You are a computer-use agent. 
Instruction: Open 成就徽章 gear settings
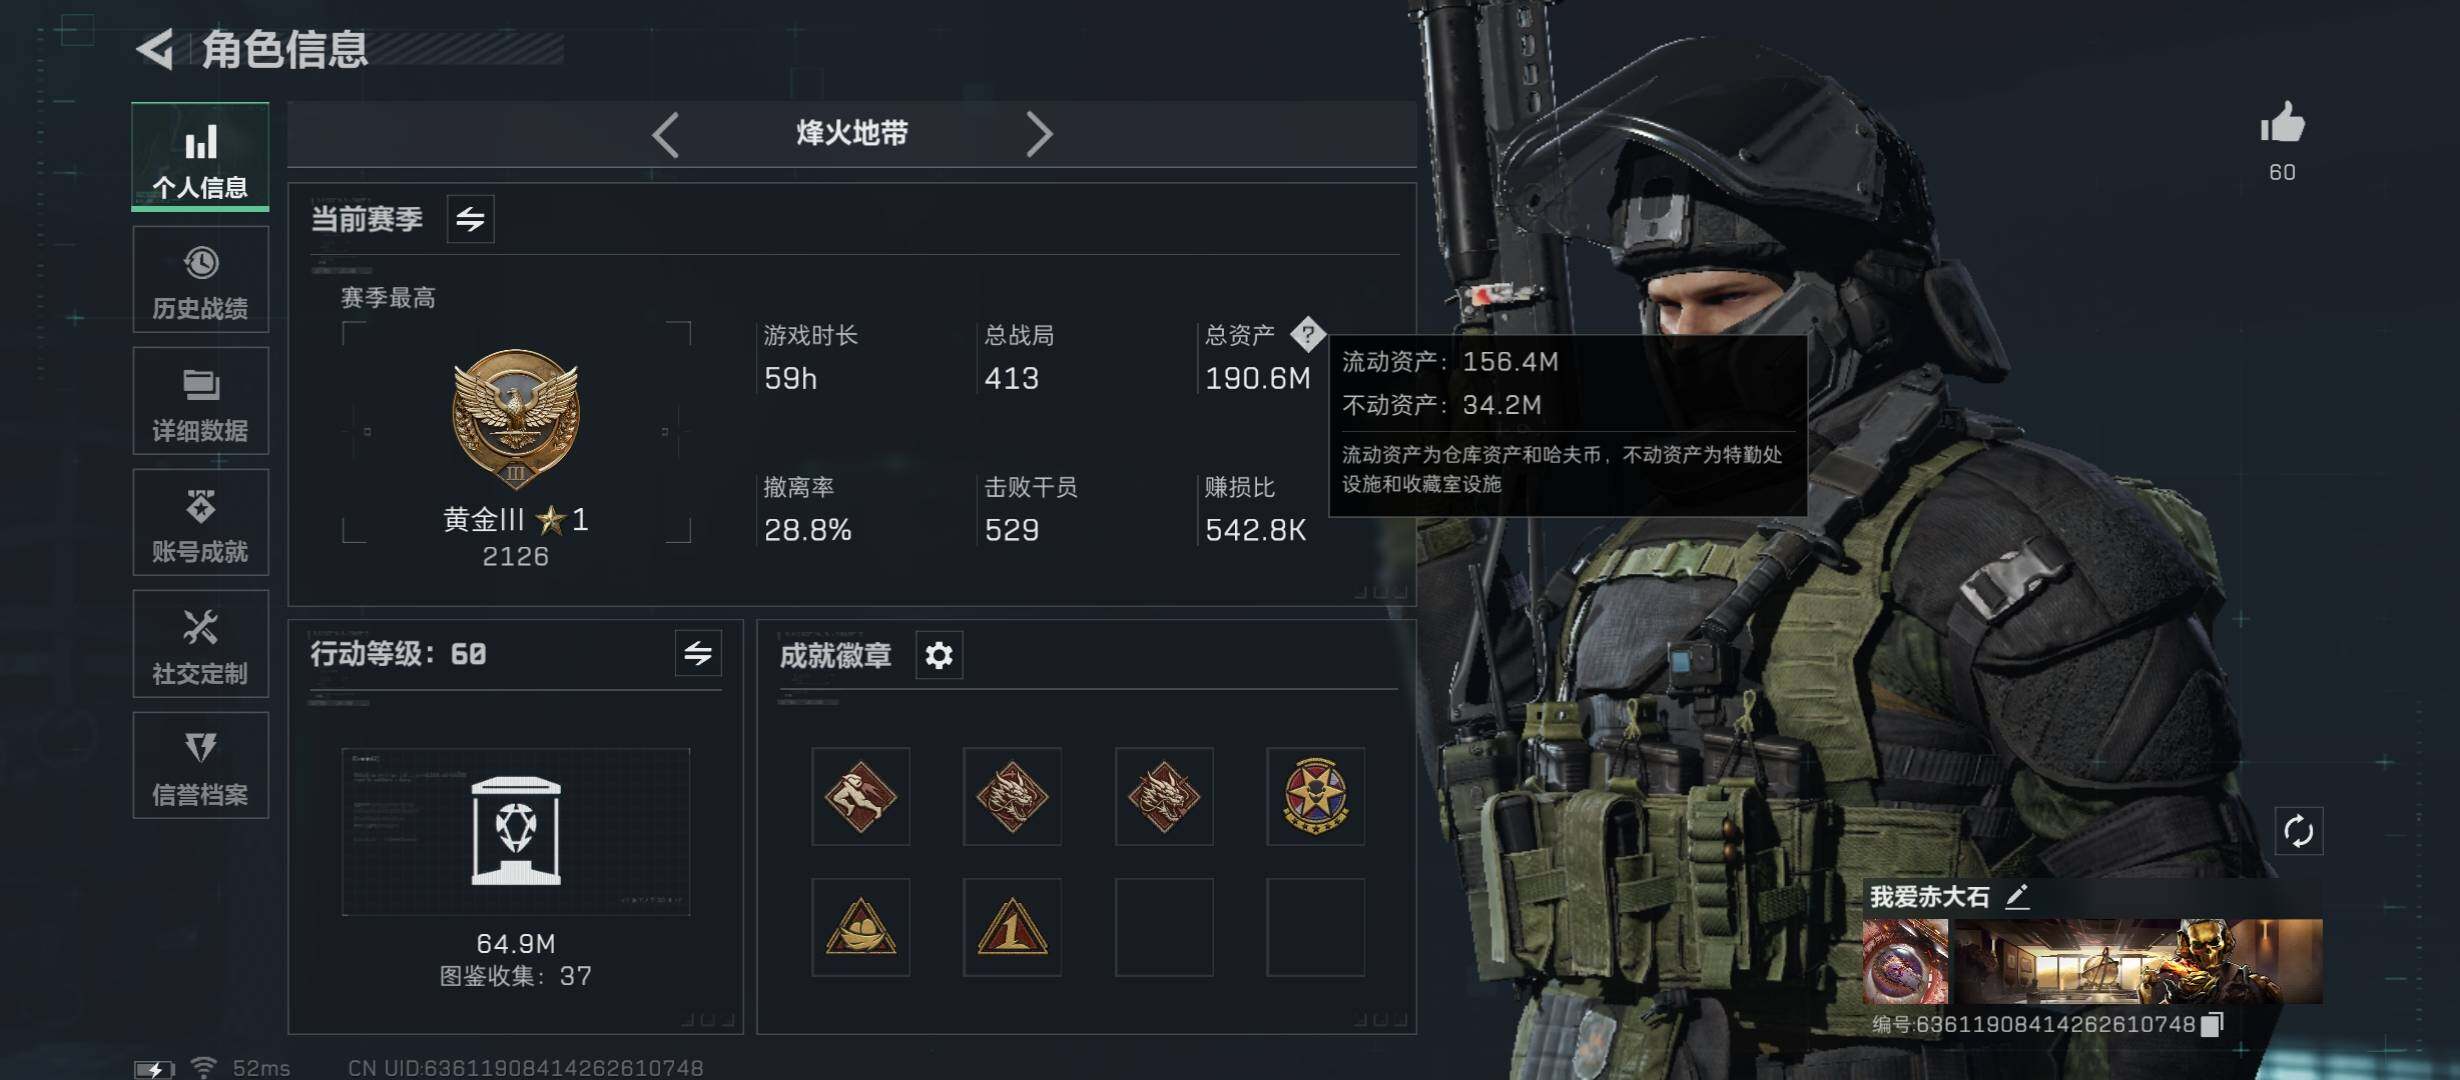click(x=939, y=655)
